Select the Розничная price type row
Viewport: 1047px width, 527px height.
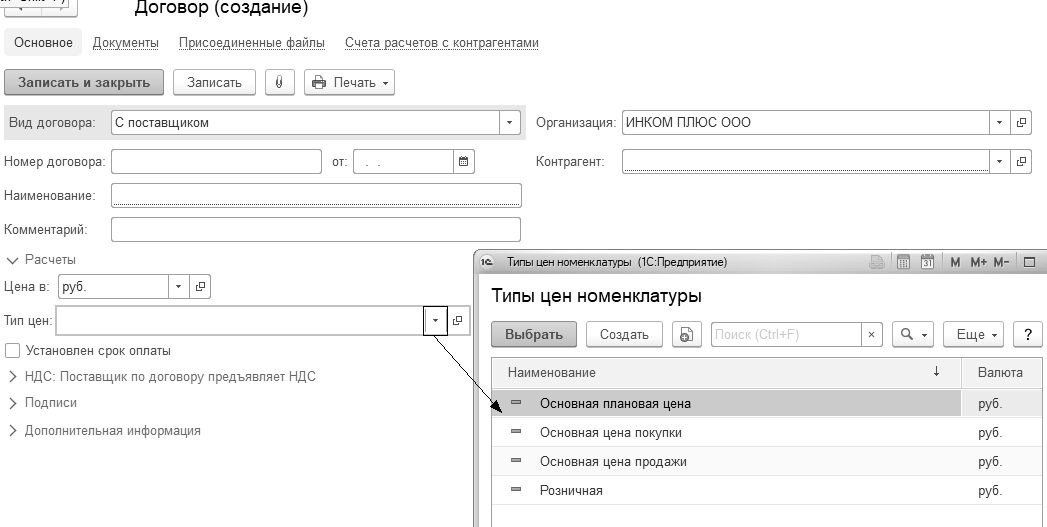pyautogui.click(x=768, y=490)
